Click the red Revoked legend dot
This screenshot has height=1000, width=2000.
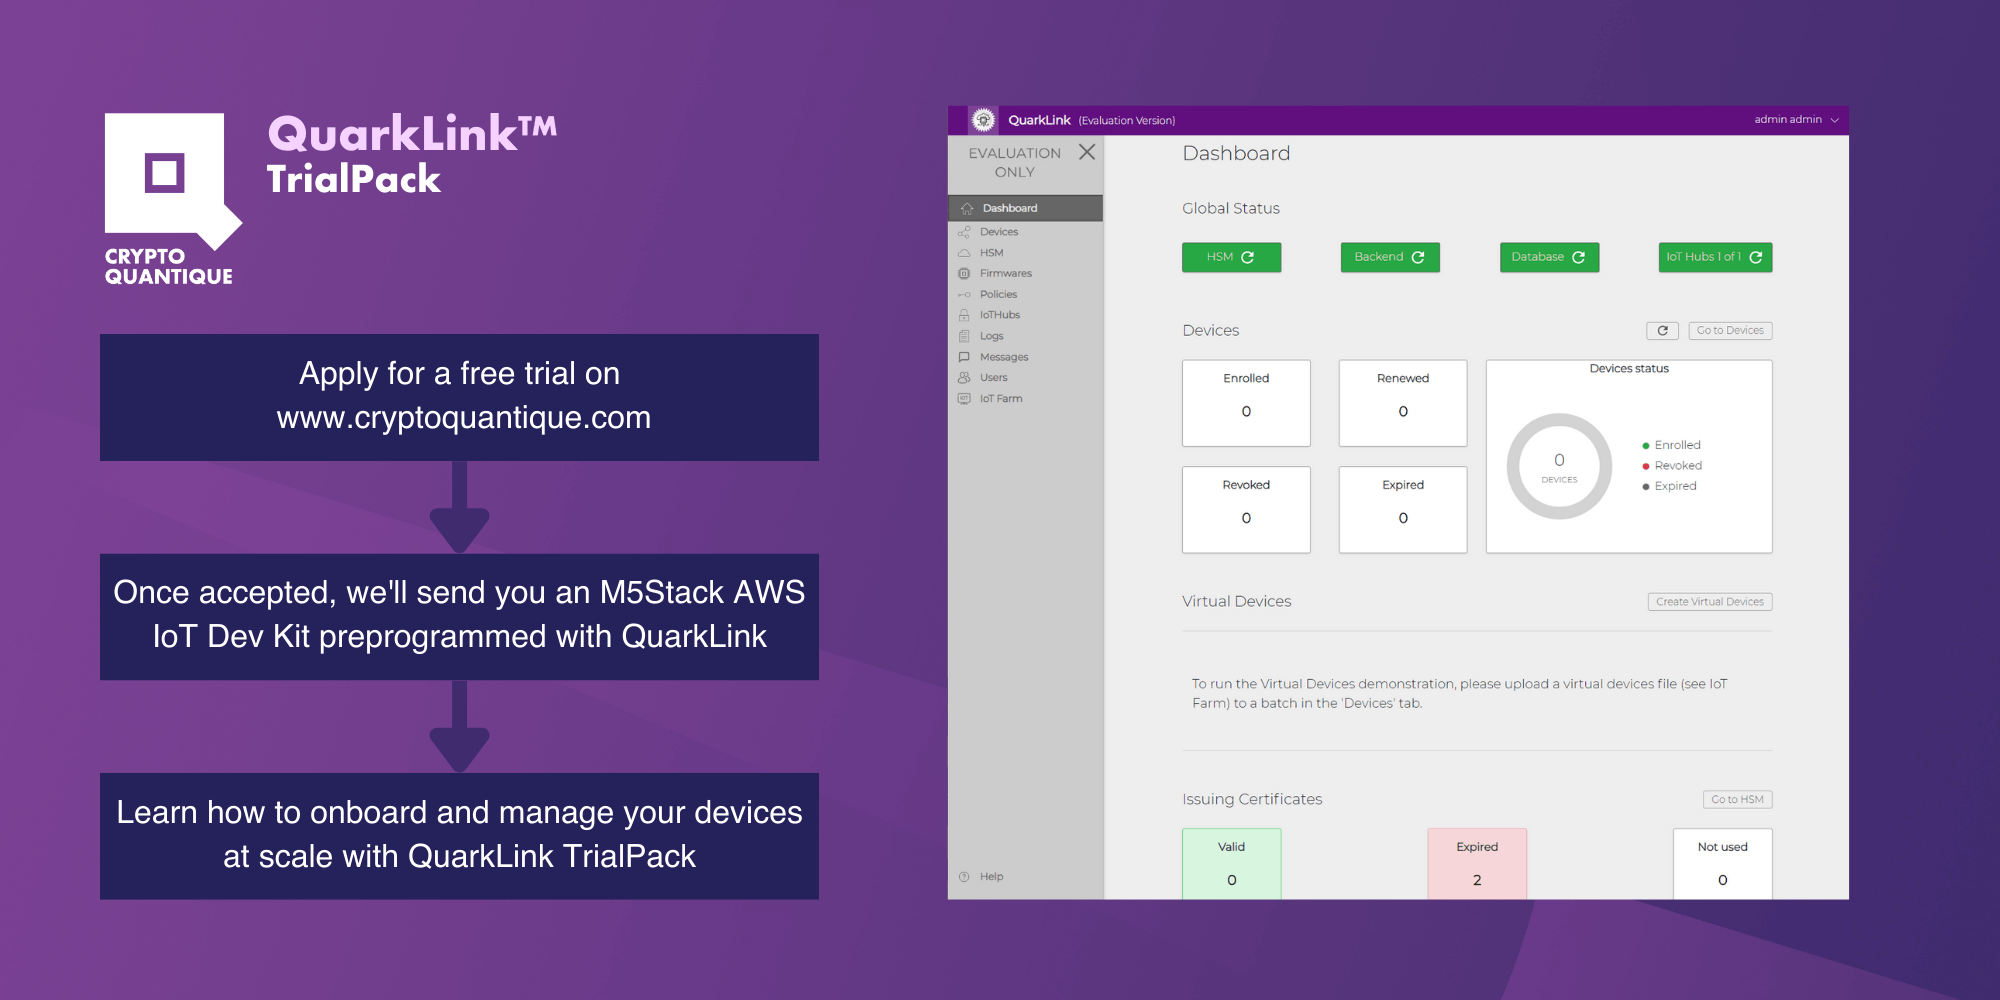coord(1646,466)
